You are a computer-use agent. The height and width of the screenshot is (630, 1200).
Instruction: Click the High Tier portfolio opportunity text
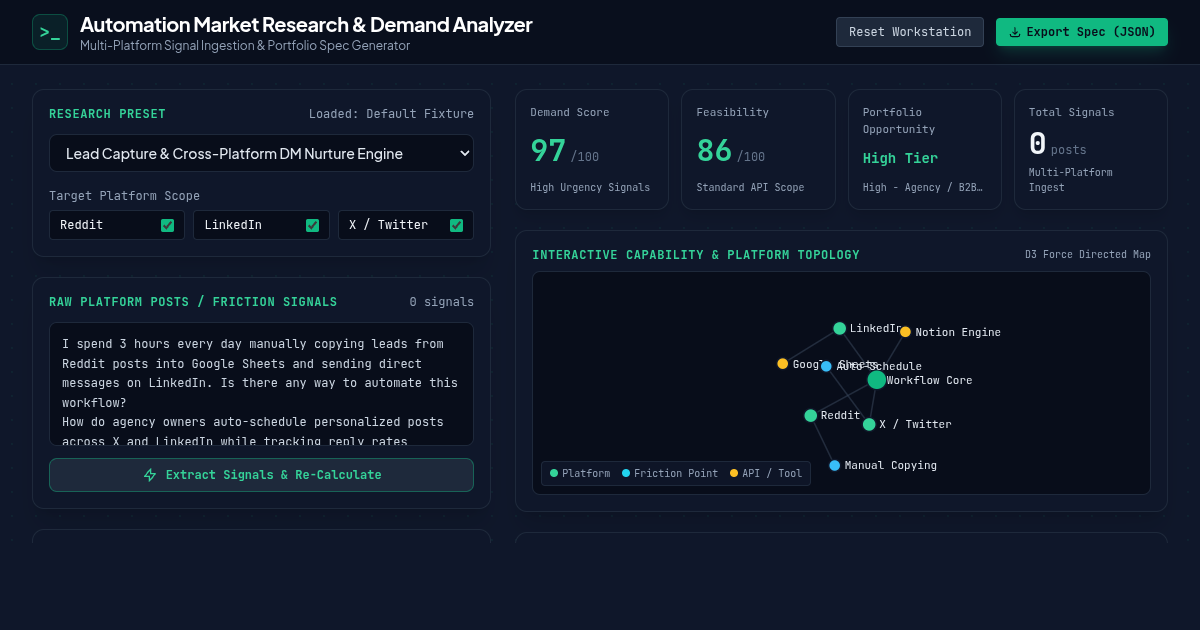900,158
